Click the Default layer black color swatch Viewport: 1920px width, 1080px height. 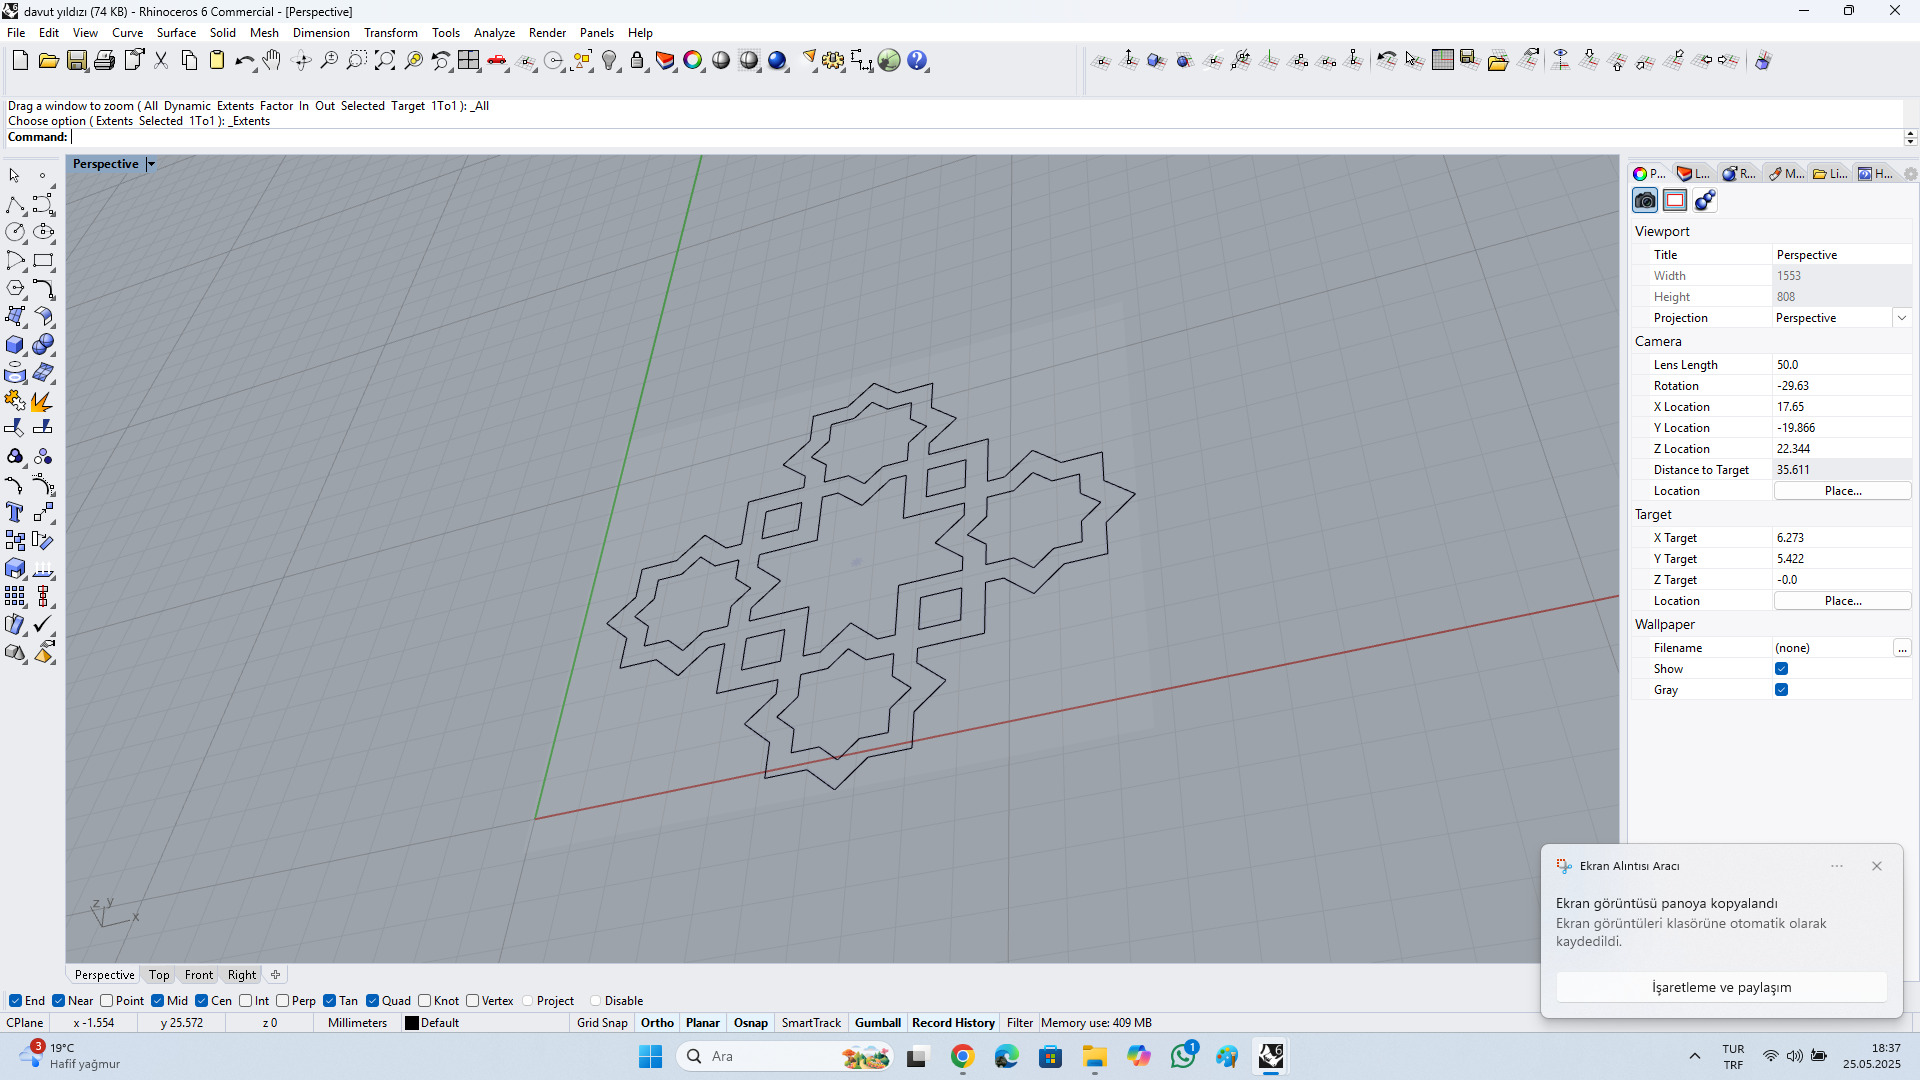pos(411,1023)
